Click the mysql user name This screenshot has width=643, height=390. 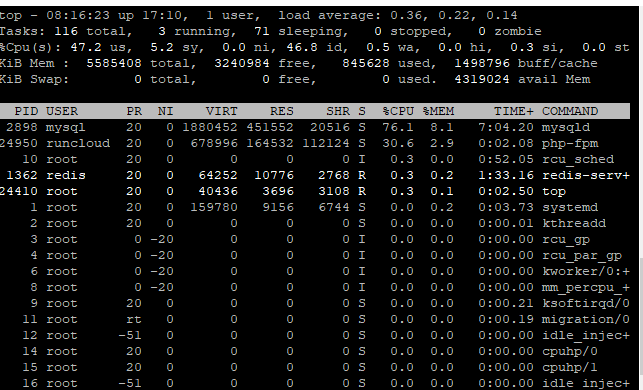click(x=66, y=128)
